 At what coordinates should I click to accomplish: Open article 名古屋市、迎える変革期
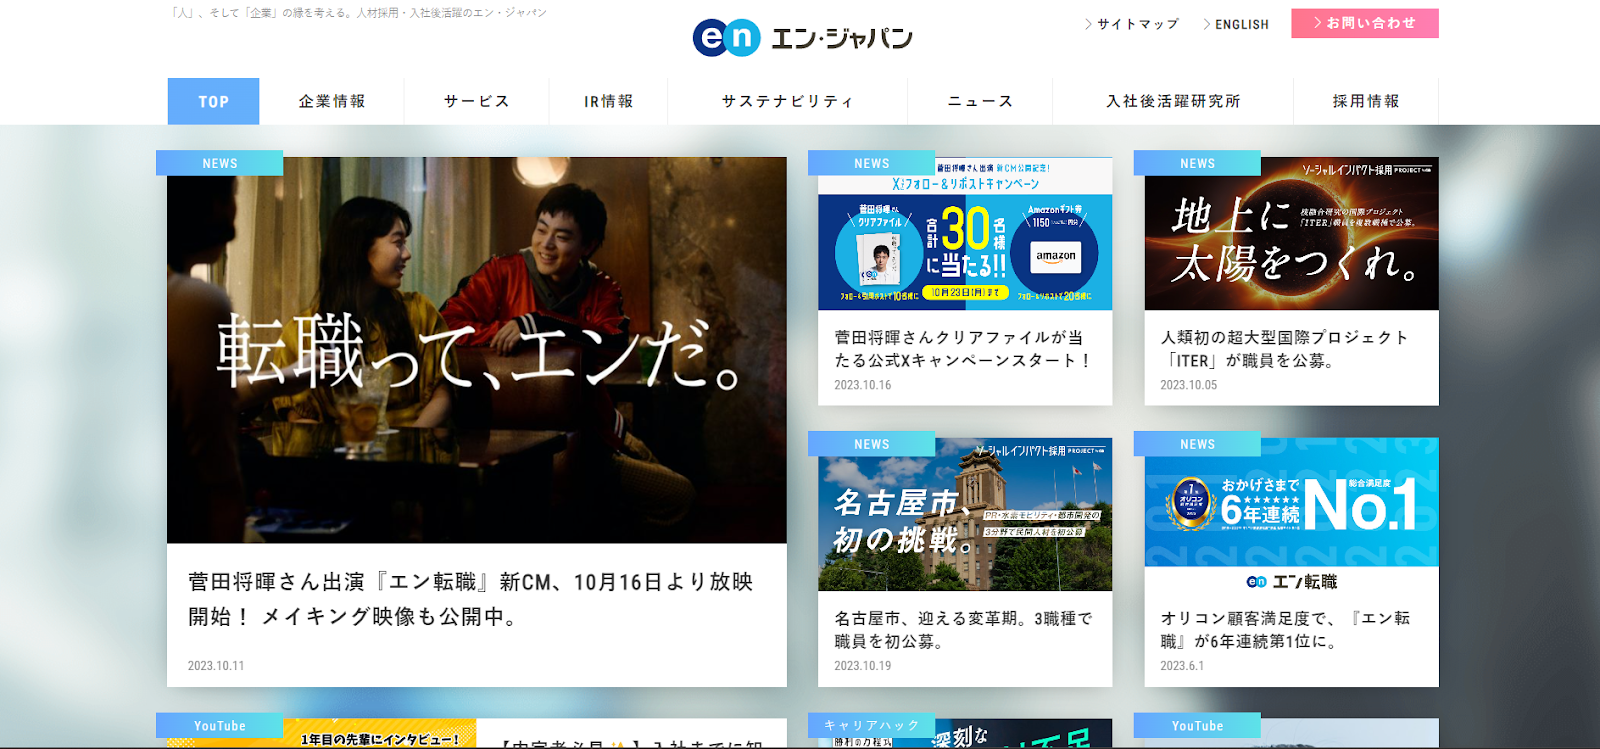tap(964, 630)
